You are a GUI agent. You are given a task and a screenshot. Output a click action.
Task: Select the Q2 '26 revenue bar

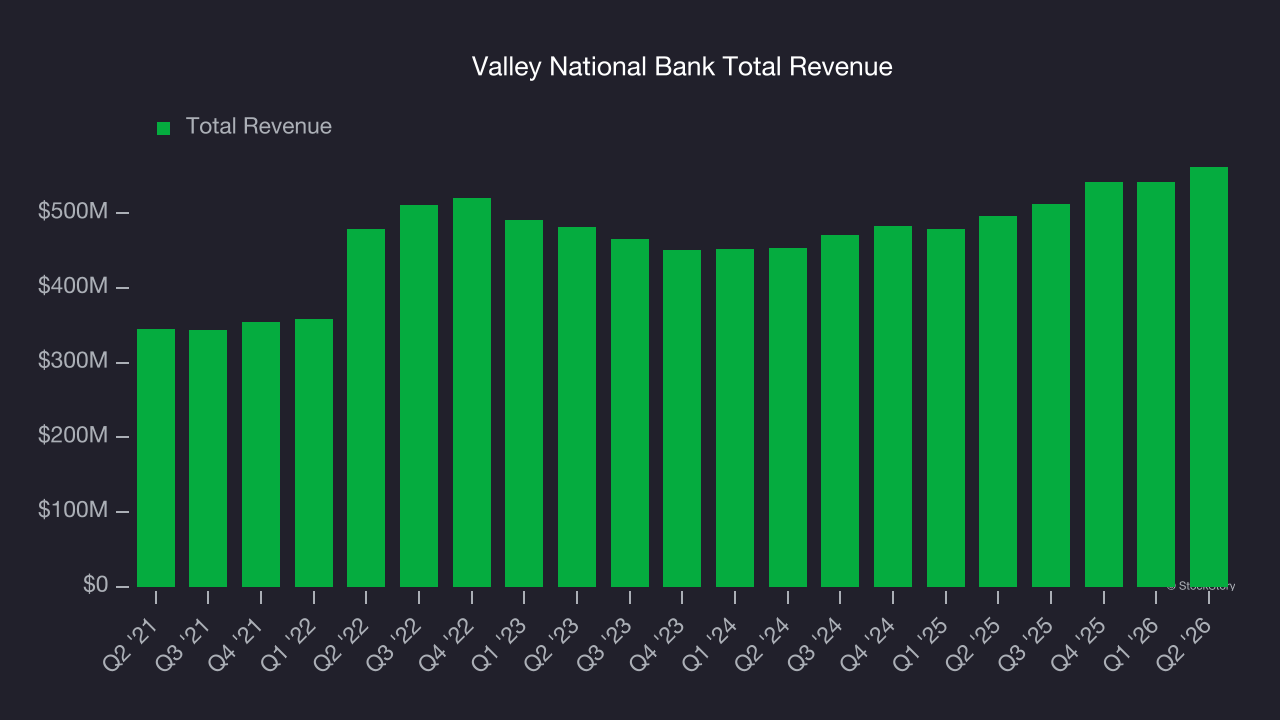coord(1209,377)
